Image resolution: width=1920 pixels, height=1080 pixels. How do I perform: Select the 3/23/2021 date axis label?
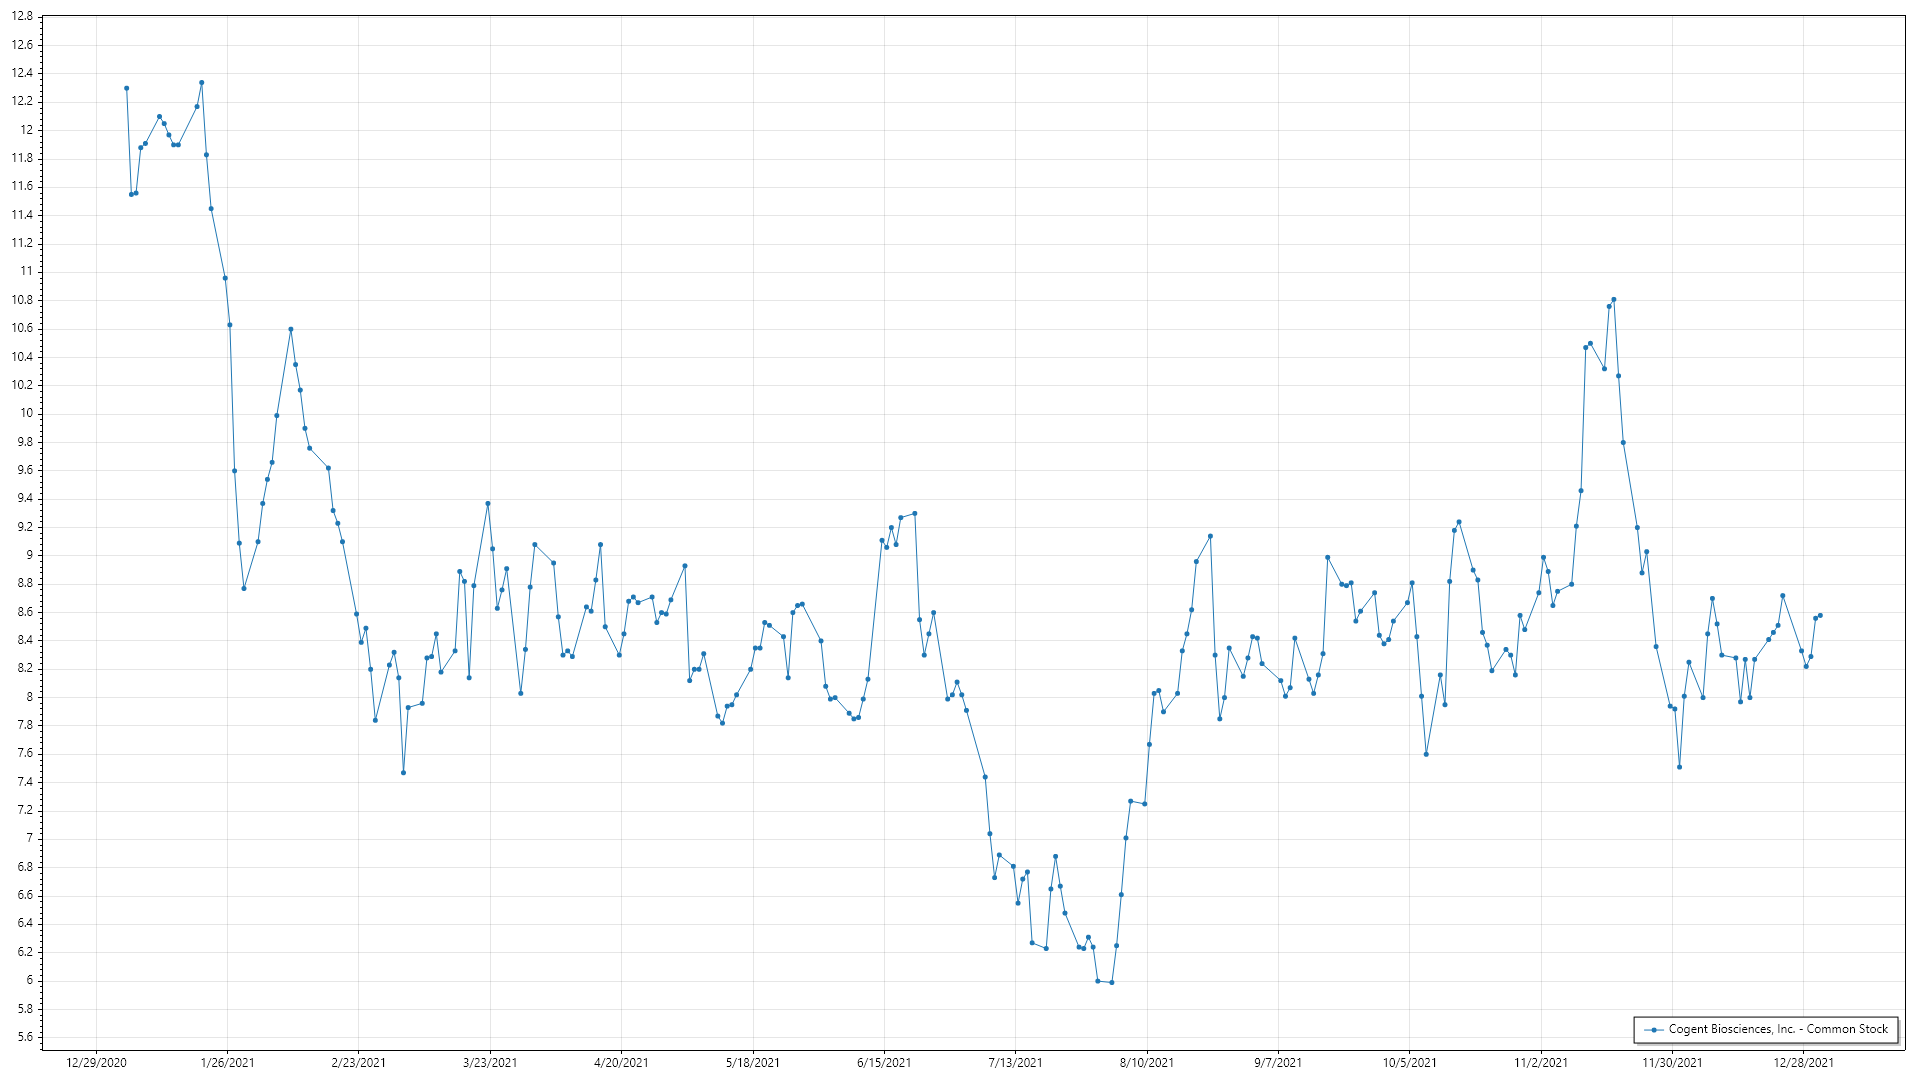click(x=490, y=1062)
